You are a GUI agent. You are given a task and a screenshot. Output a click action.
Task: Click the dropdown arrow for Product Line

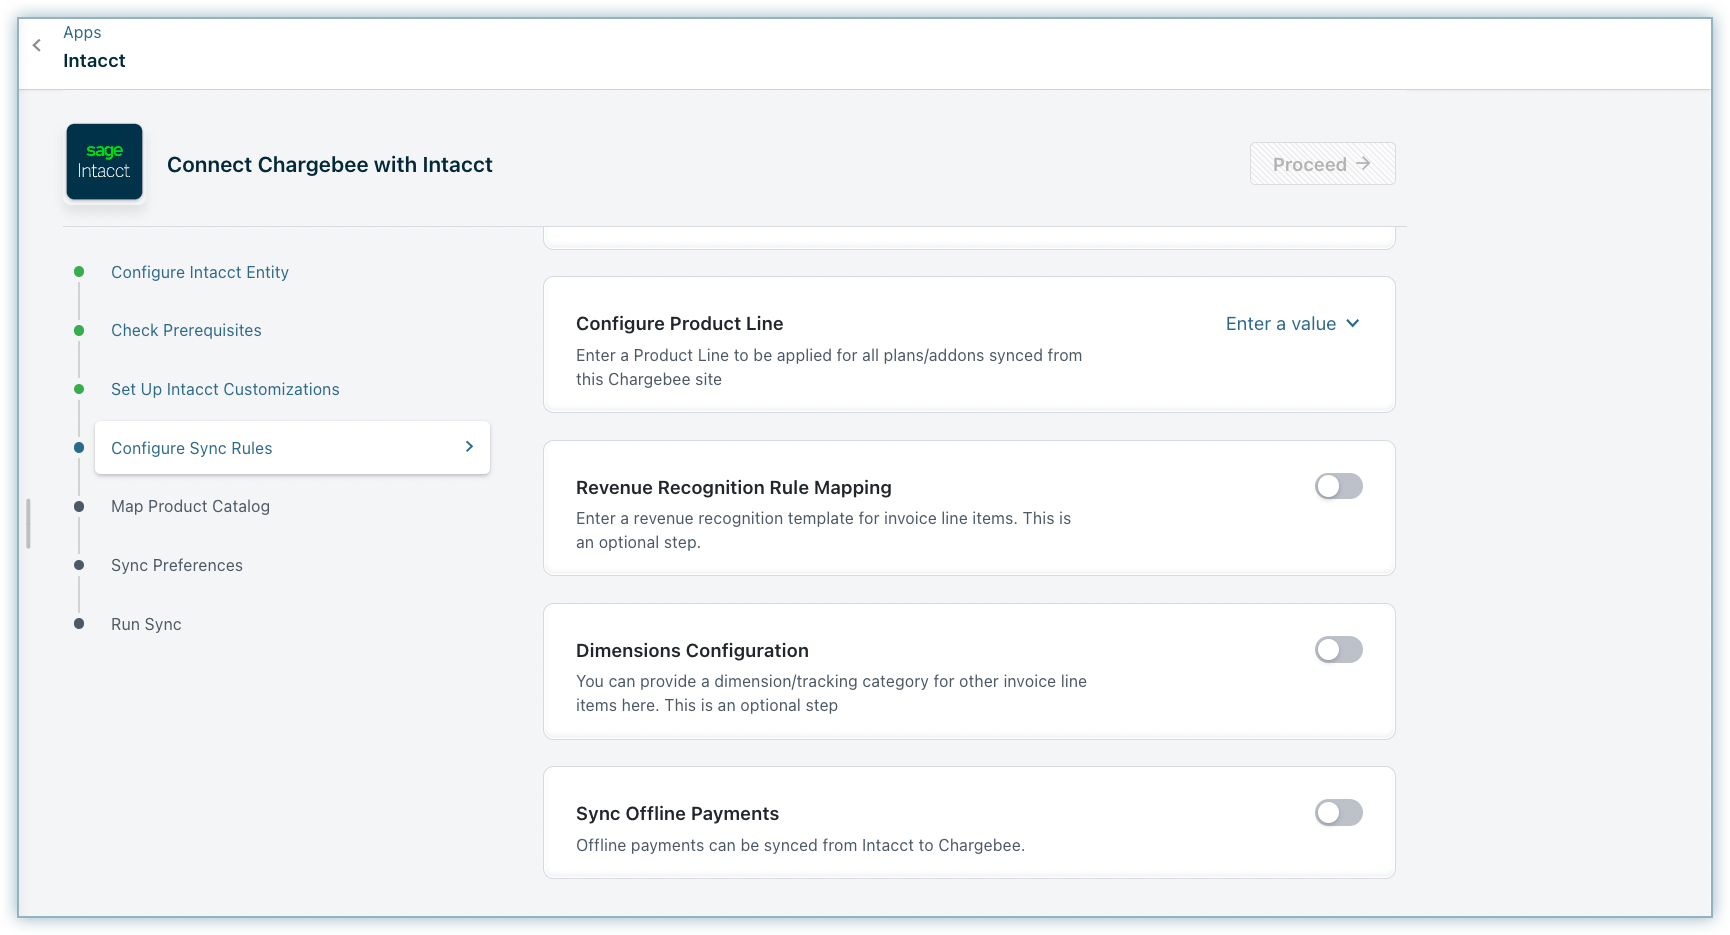point(1353,323)
